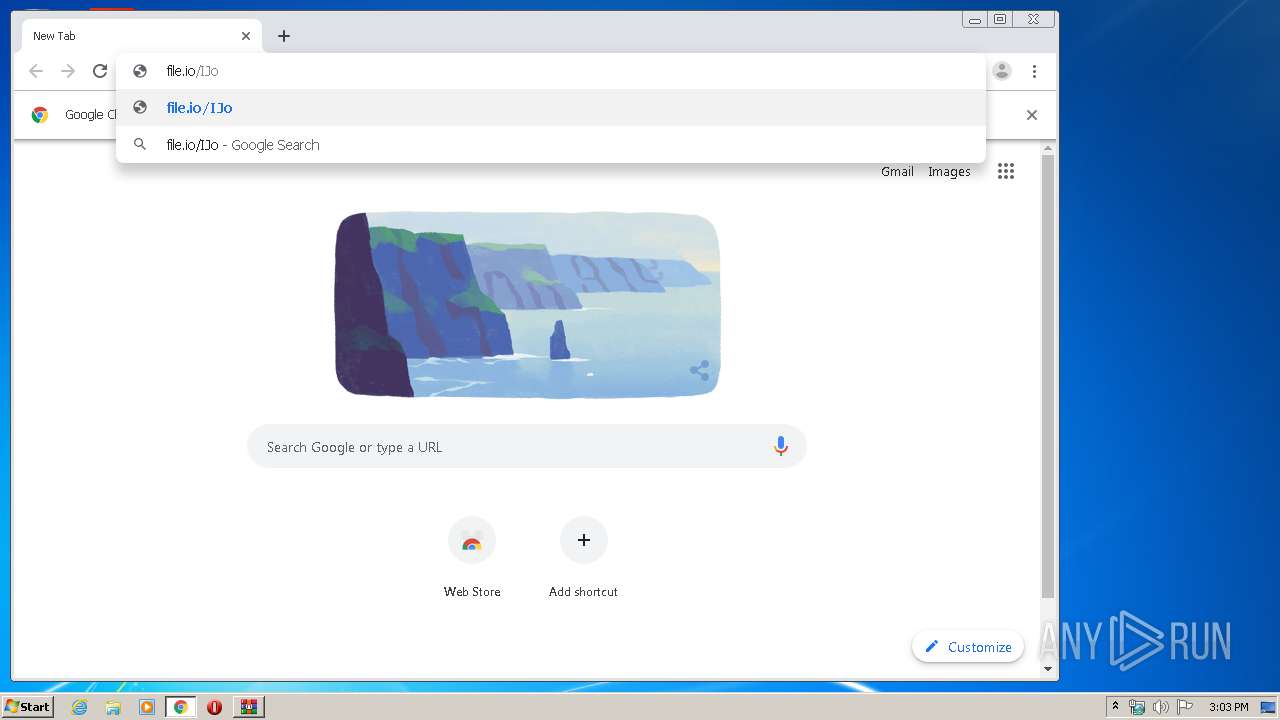The image size is (1280, 720).
Task: Select the file.io/IJo URL suggestion
Action: (551, 108)
